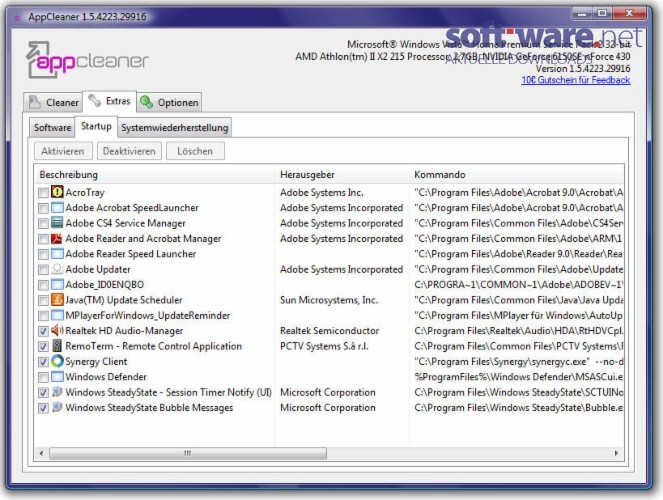Click the AcroTray warning icon
Screen dimensions: 663x500
[57, 192]
